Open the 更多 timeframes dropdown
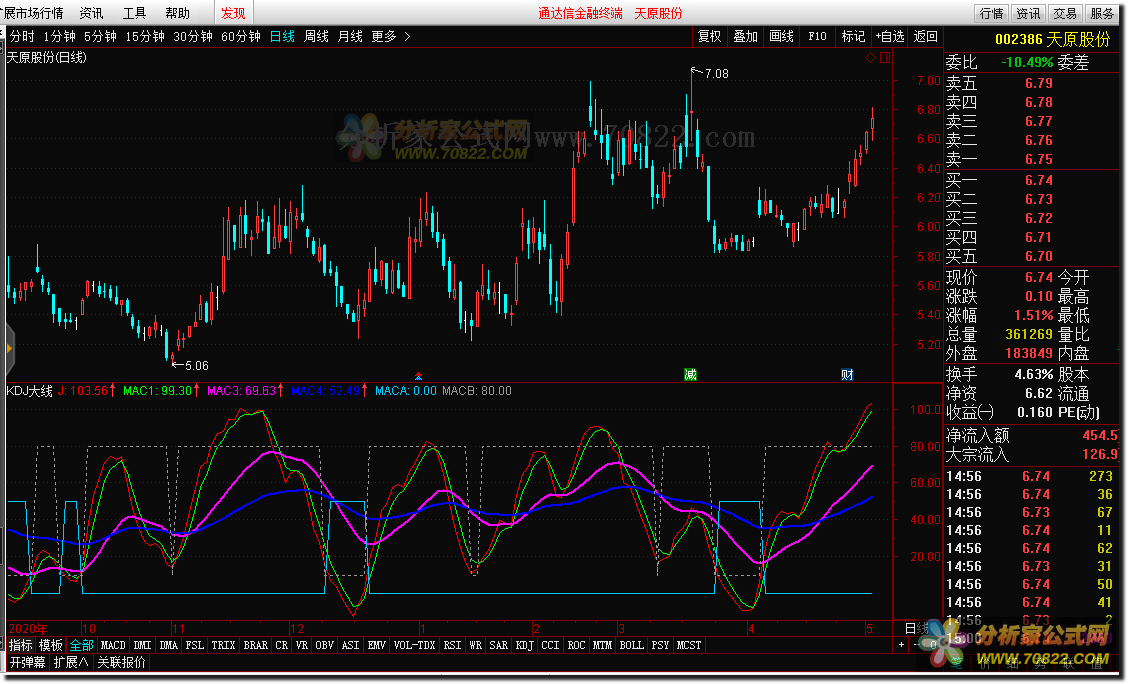 [x=391, y=36]
